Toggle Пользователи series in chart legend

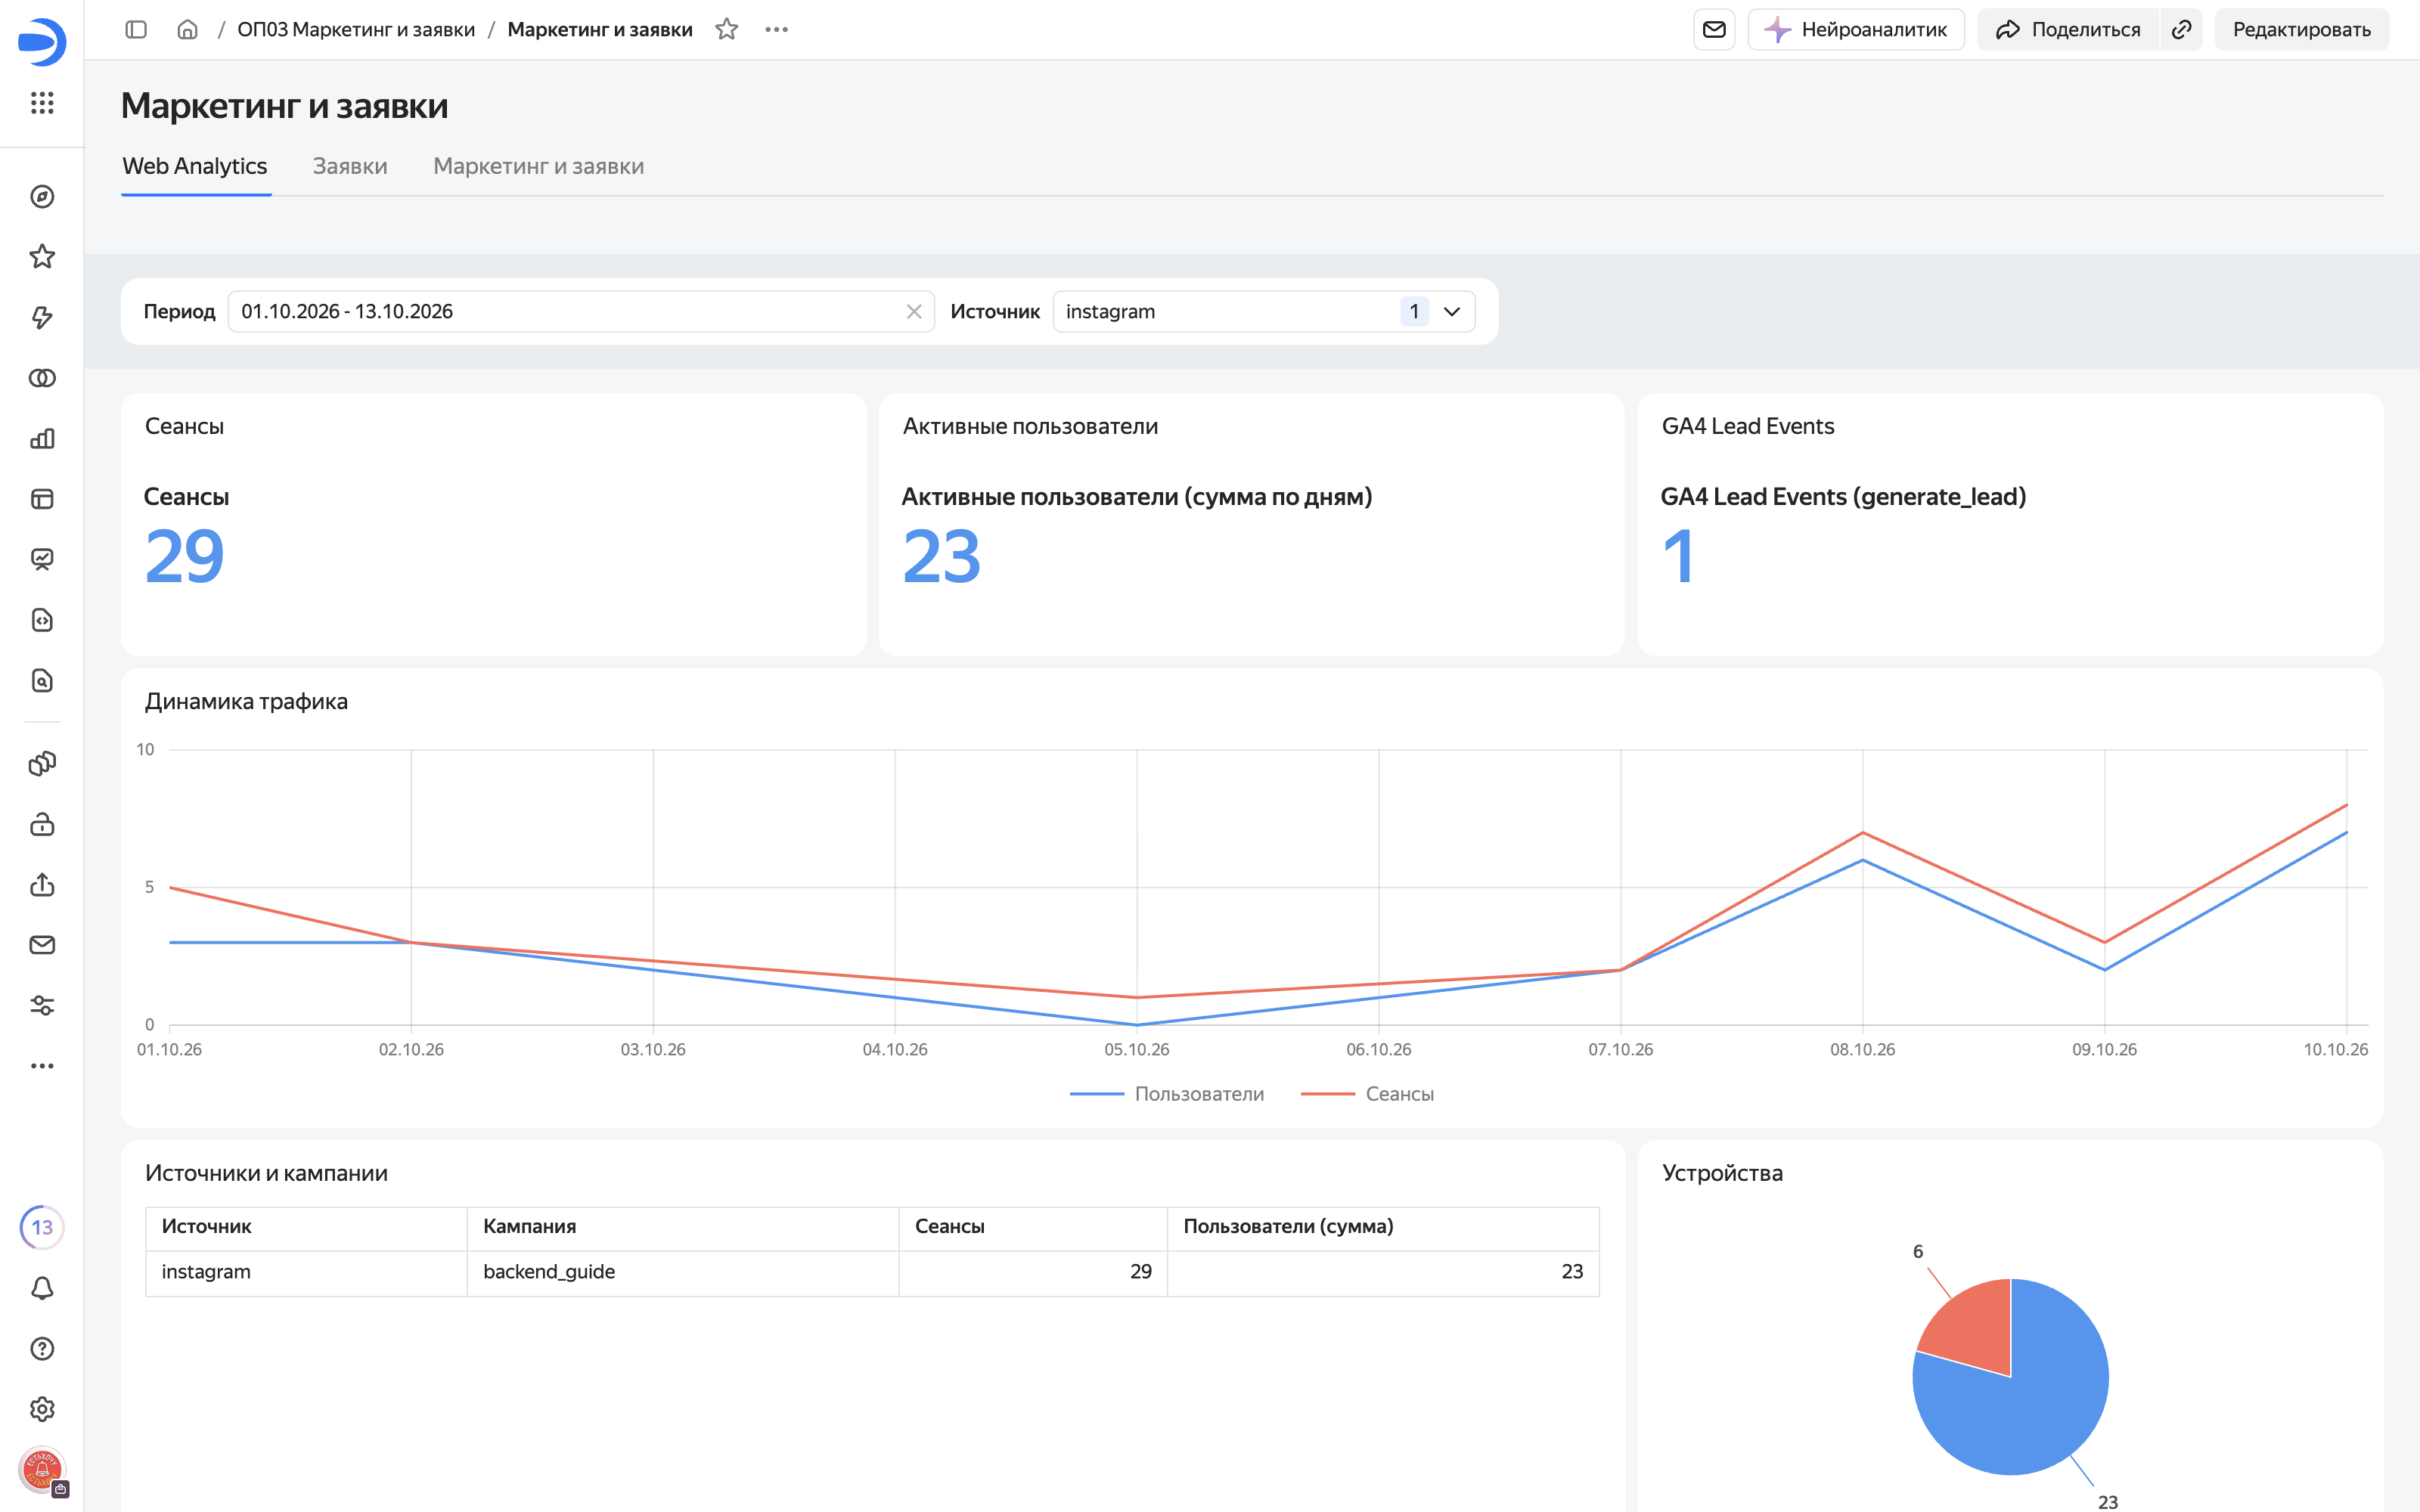pyautogui.click(x=1167, y=1094)
